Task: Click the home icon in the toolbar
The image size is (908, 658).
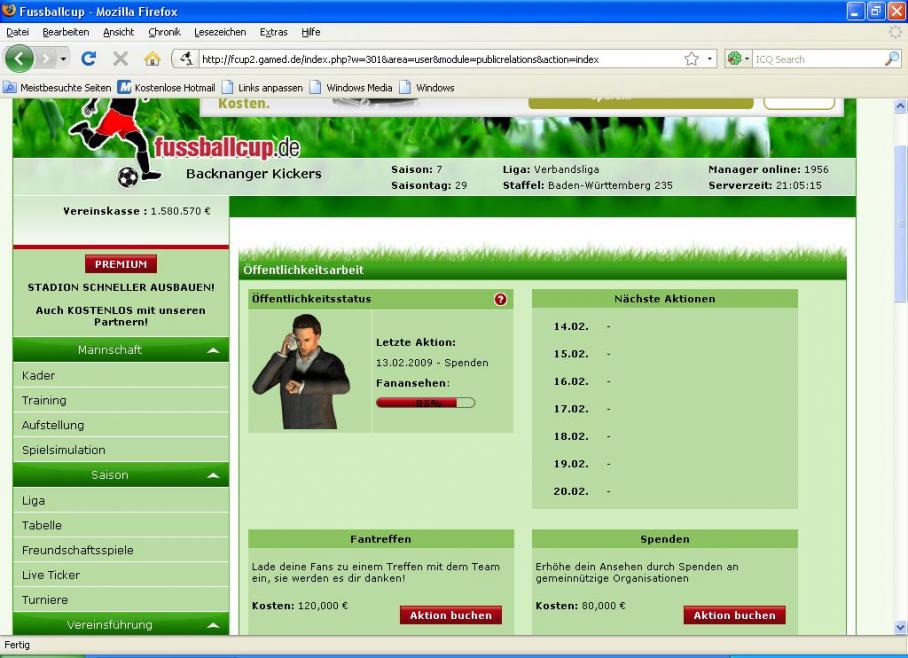Action: pos(151,59)
